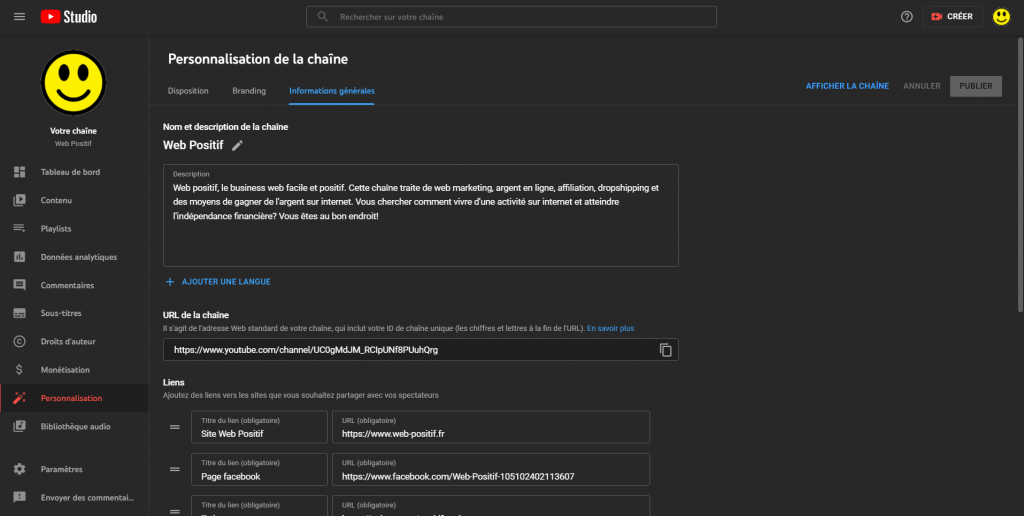This screenshot has width=1024, height=516.
Task: Click the channel search field
Action: [511, 17]
